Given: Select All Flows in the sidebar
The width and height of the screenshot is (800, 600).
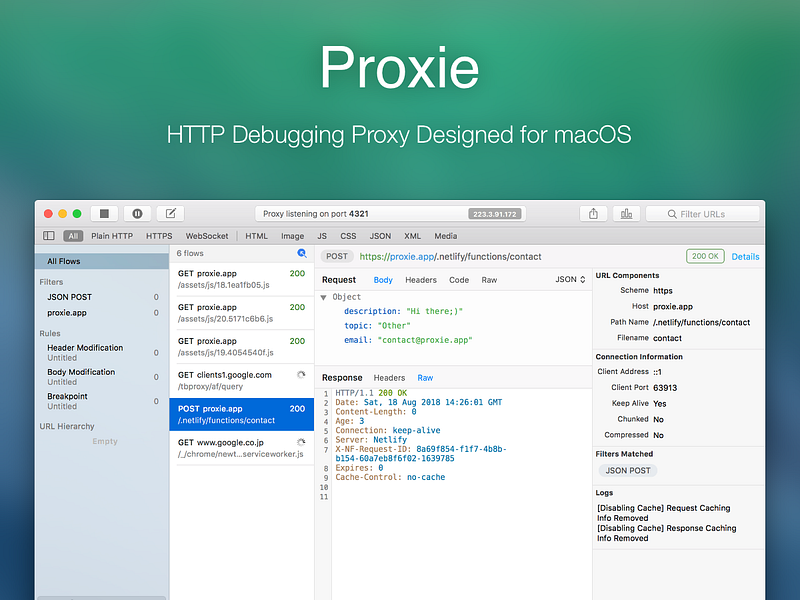Looking at the screenshot, I should coord(102,261).
